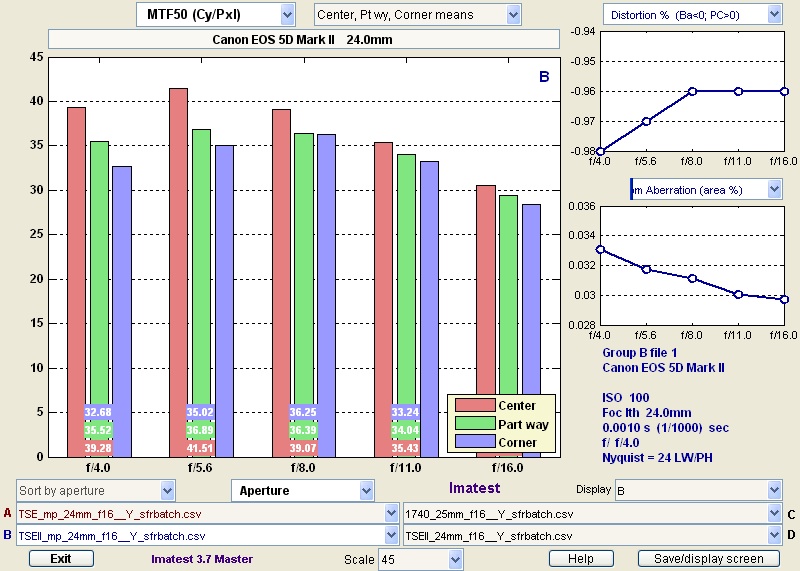Click the green part way bar at f/16.0
Image resolution: width=800 pixels, height=571 pixels.
click(x=508, y=293)
